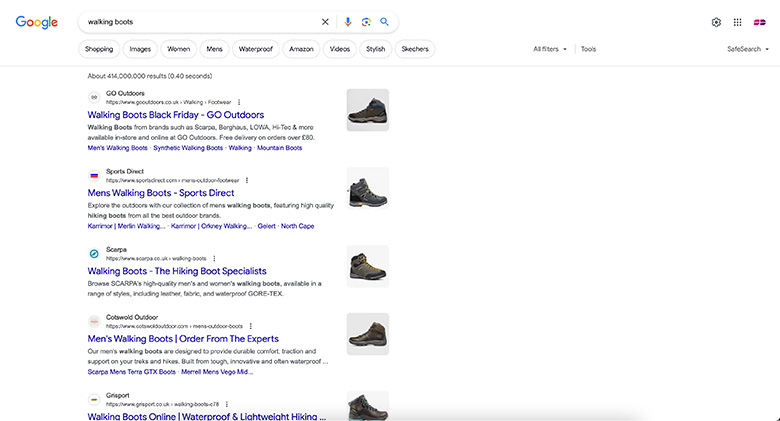Clear the search box with X

(x=325, y=22)
